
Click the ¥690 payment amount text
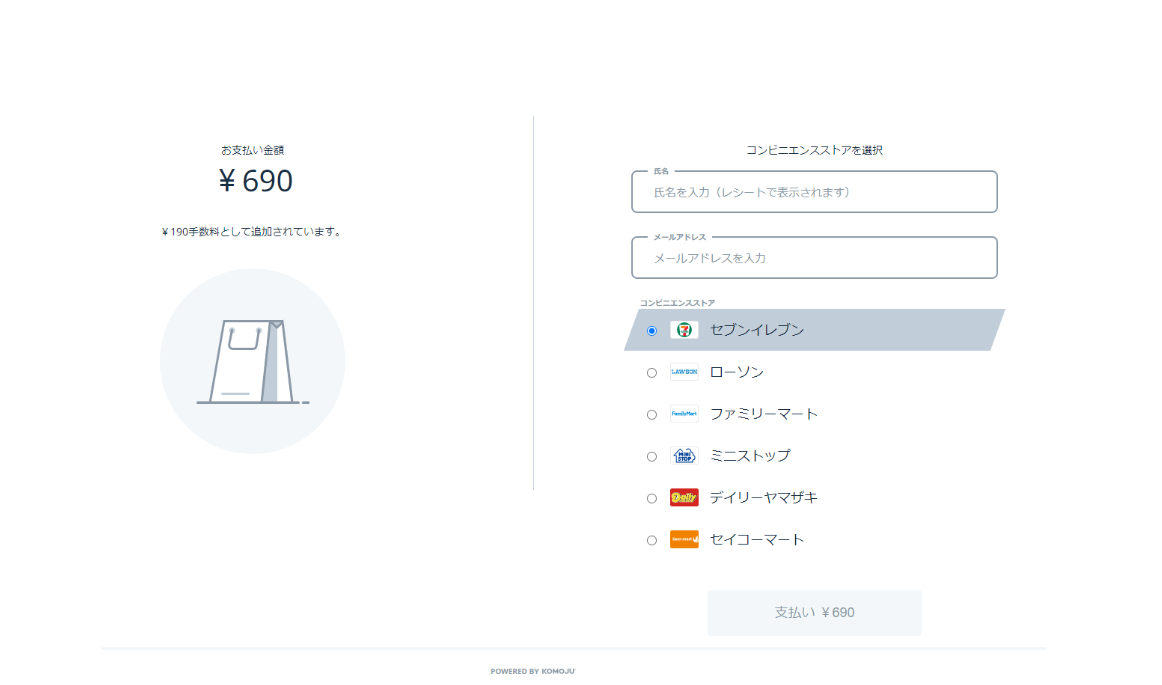click(256, 181)
